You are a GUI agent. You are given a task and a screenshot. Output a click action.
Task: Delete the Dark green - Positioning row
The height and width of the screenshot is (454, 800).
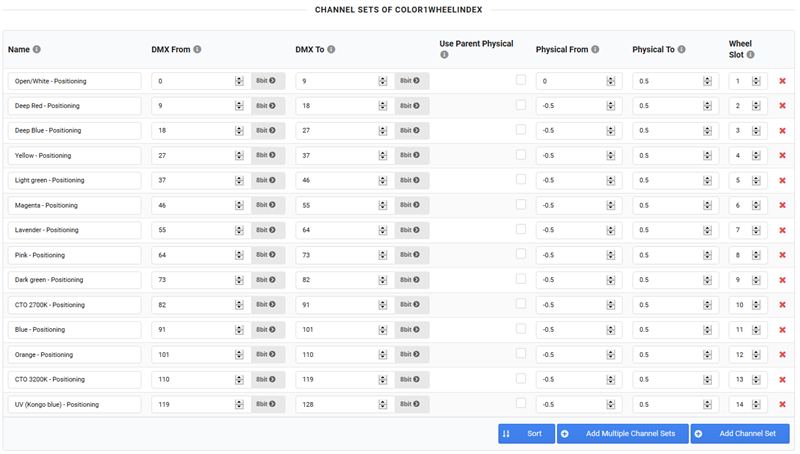click(782, 280)
